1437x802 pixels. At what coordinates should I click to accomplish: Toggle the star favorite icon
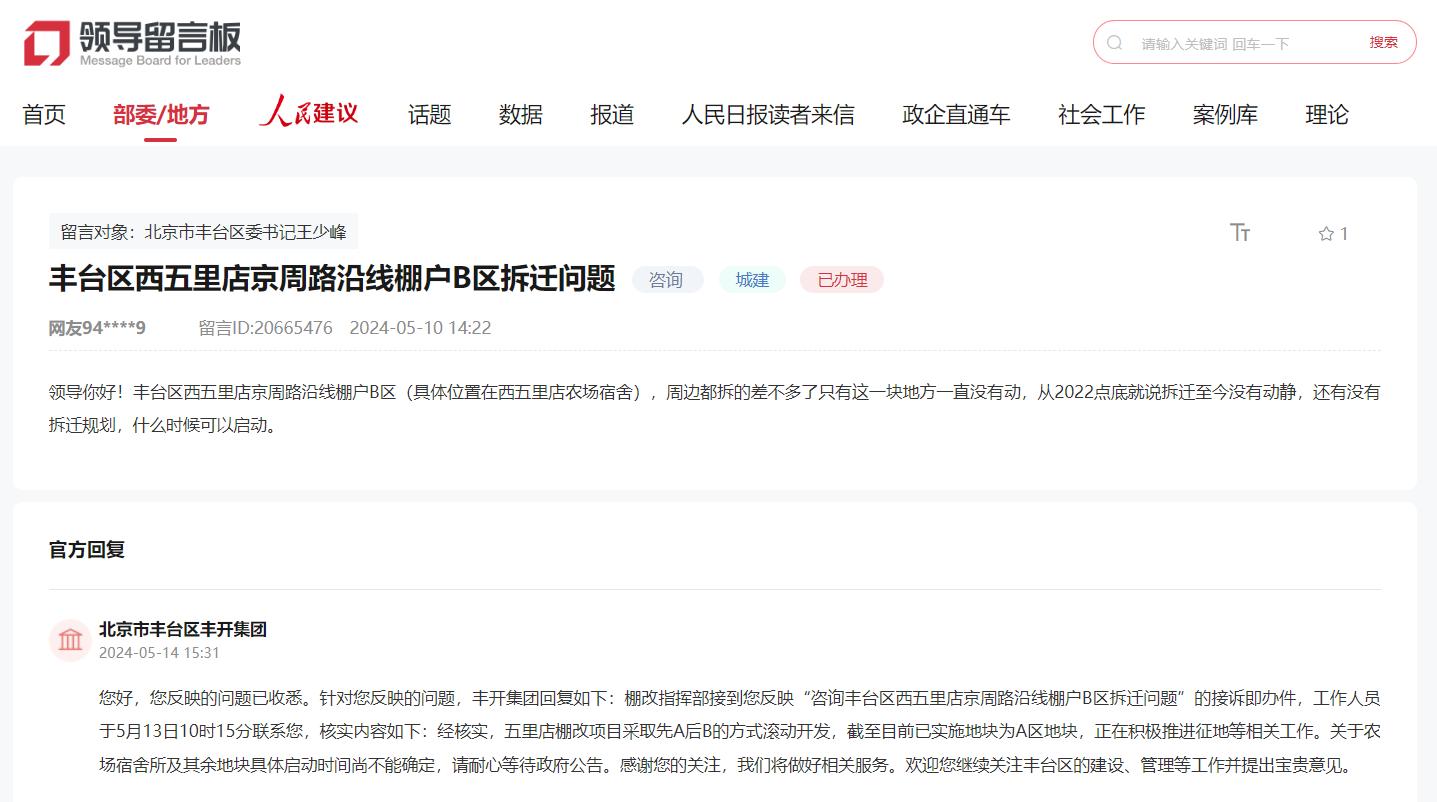1326,234
